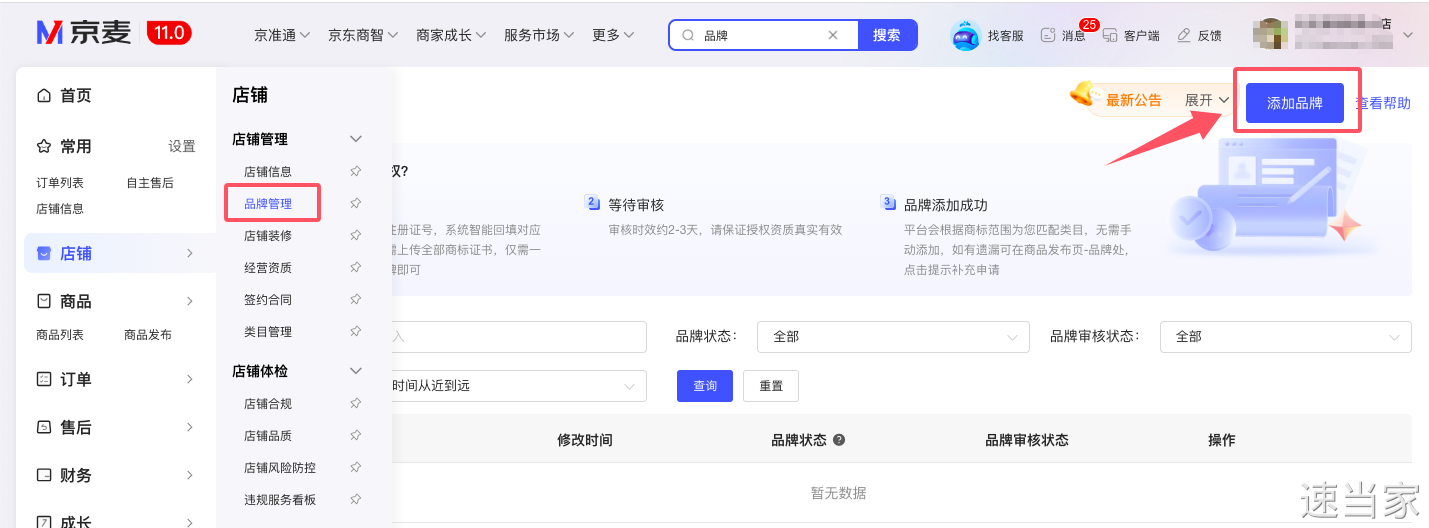The width and height of the screenshot is (1429, 528).
Task: Toggle the pin for 店铺装修
Action: pos(355,236)
